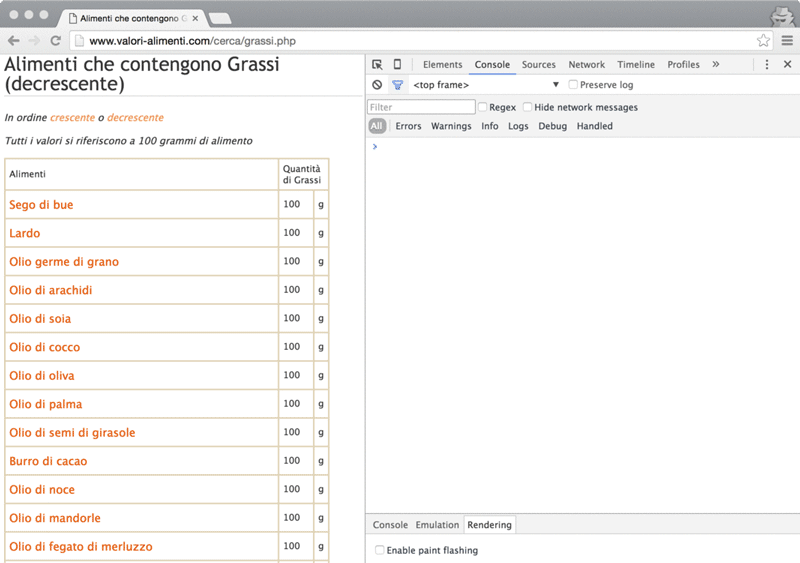Click the inspect element picker icon
Image resolution: width=800 pixels, height=563 pixels.
click(x=377, y=64)
